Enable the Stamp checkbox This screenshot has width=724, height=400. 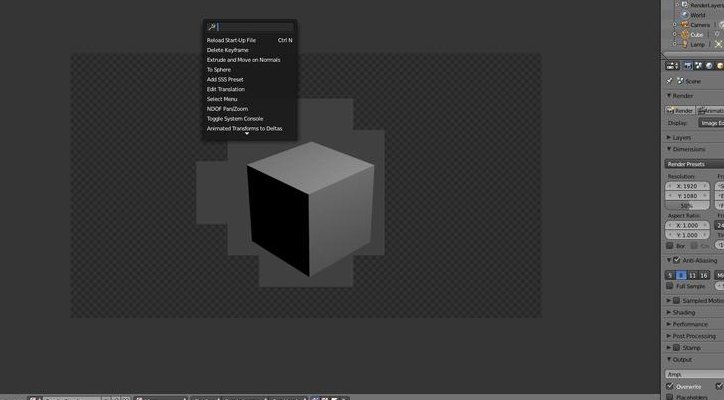677,348
